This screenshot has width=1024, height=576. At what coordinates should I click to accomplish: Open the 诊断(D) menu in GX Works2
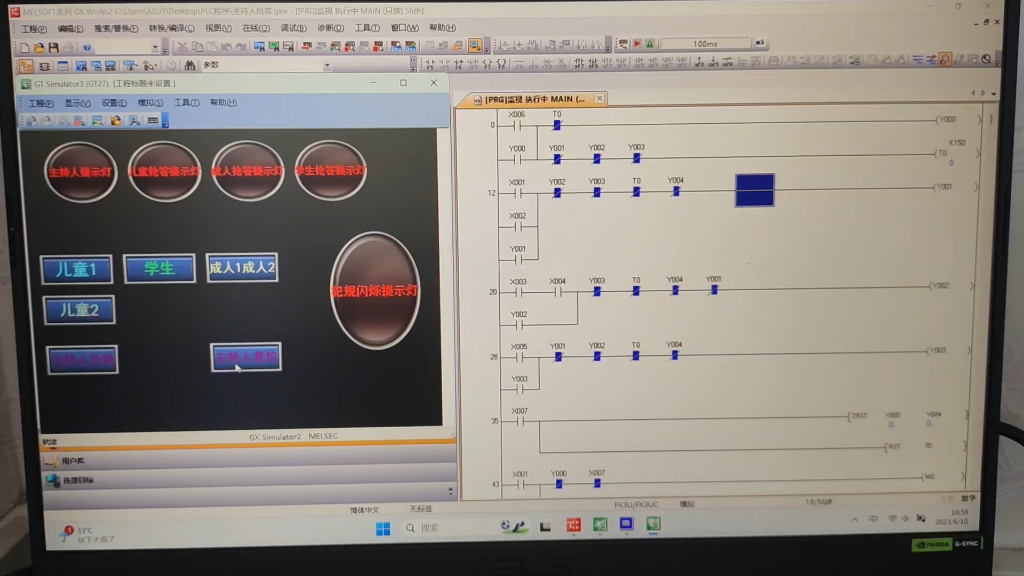coord(330,28)
